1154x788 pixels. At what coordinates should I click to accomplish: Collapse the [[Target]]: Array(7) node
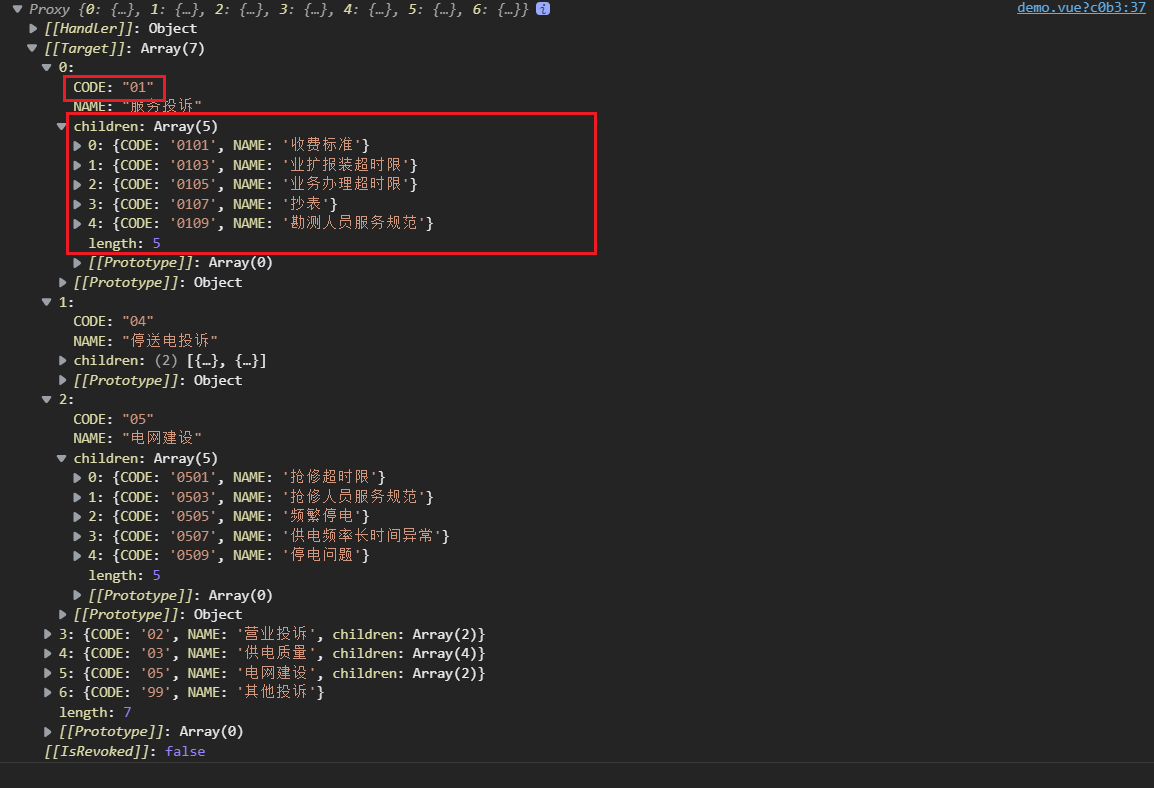pos(33,47)
